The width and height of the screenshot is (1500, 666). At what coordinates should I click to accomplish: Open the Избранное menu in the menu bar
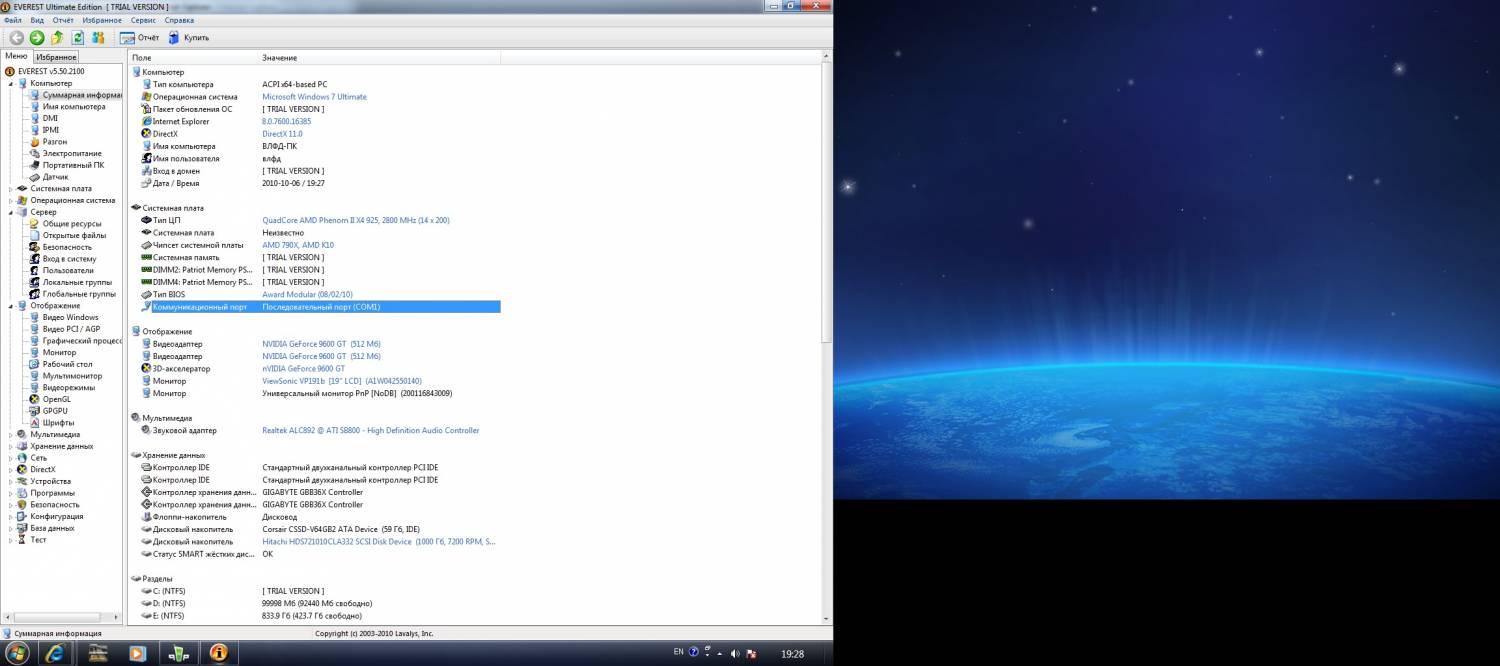click(x=103, y=20)
